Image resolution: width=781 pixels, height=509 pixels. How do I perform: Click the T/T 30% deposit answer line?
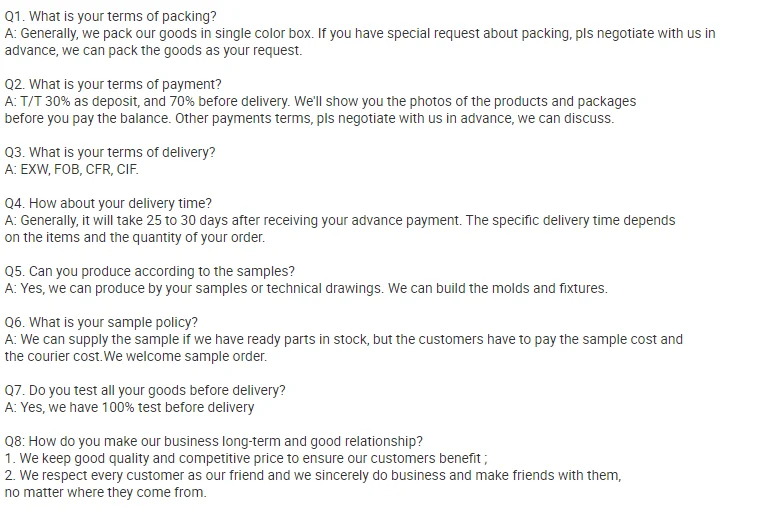click(320, 101)
